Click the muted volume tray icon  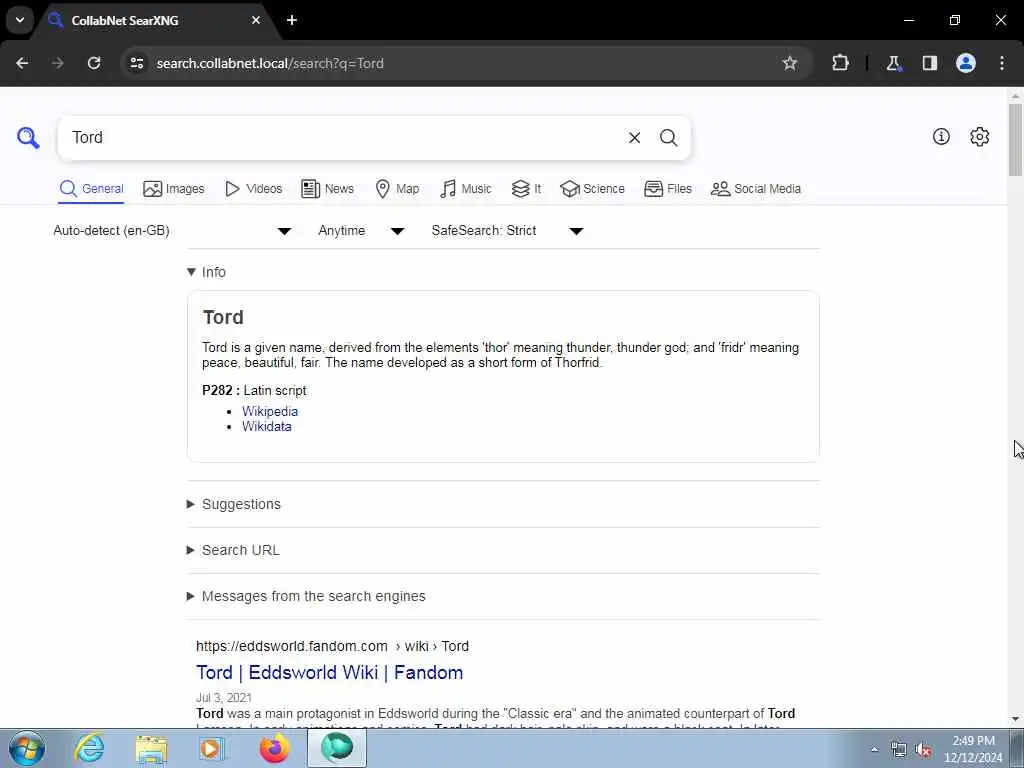923,750
